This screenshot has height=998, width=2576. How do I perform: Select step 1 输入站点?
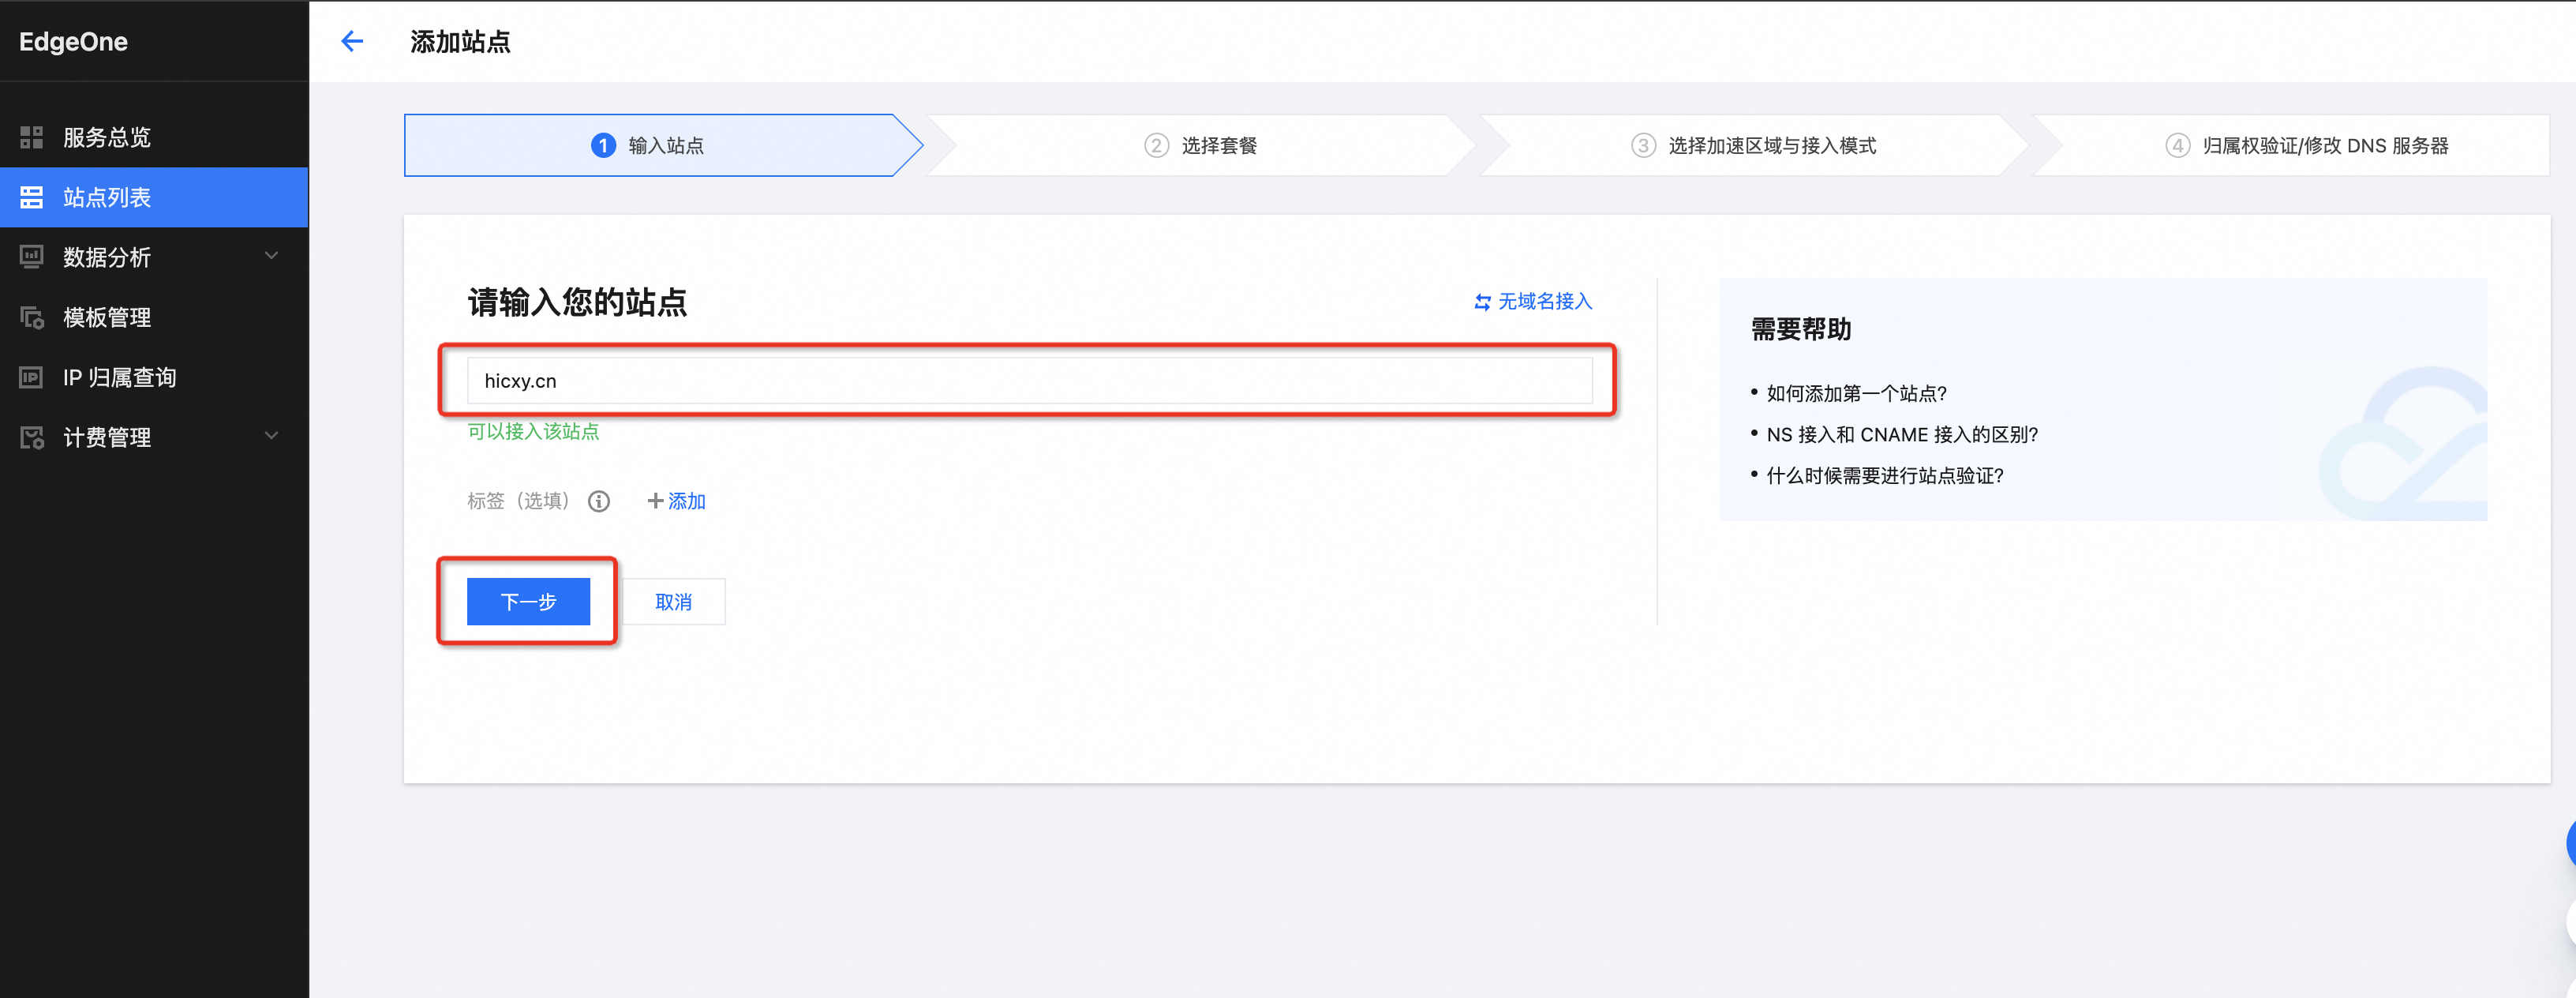pyautogui.click(x=663, y=145)
